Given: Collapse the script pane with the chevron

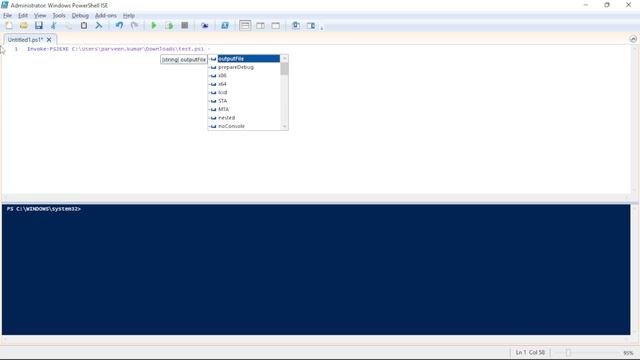Looking at the screenshot, I should point(633,39).
